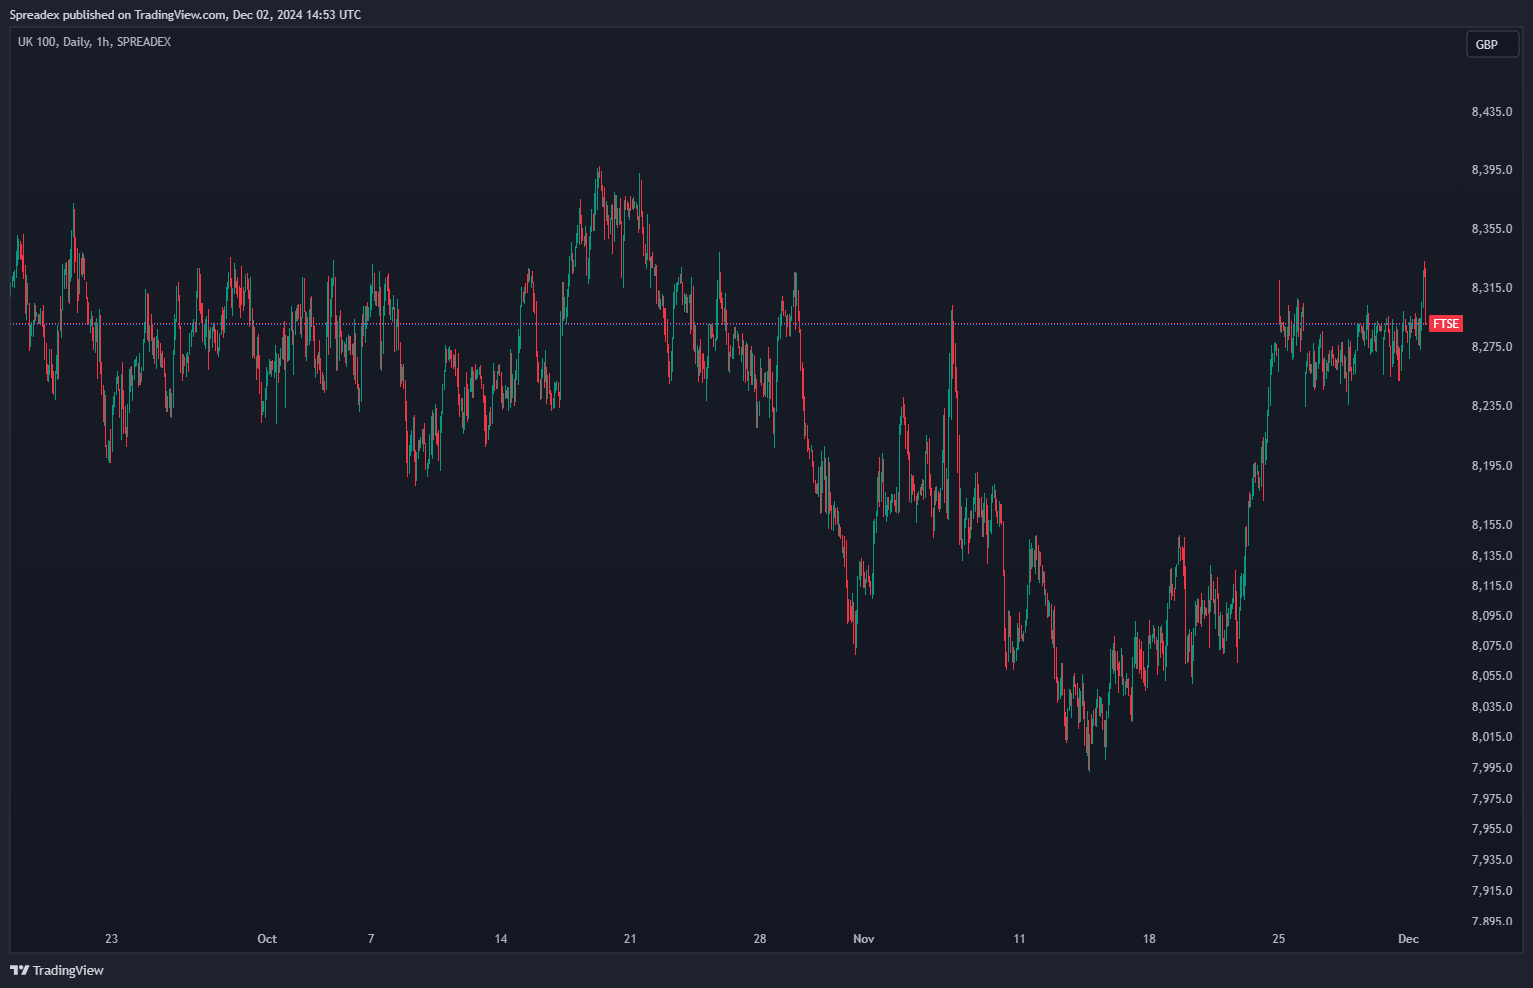Click the '7' date label on time axis
Screen dimensions: 1533x988
tap(371, 939)
